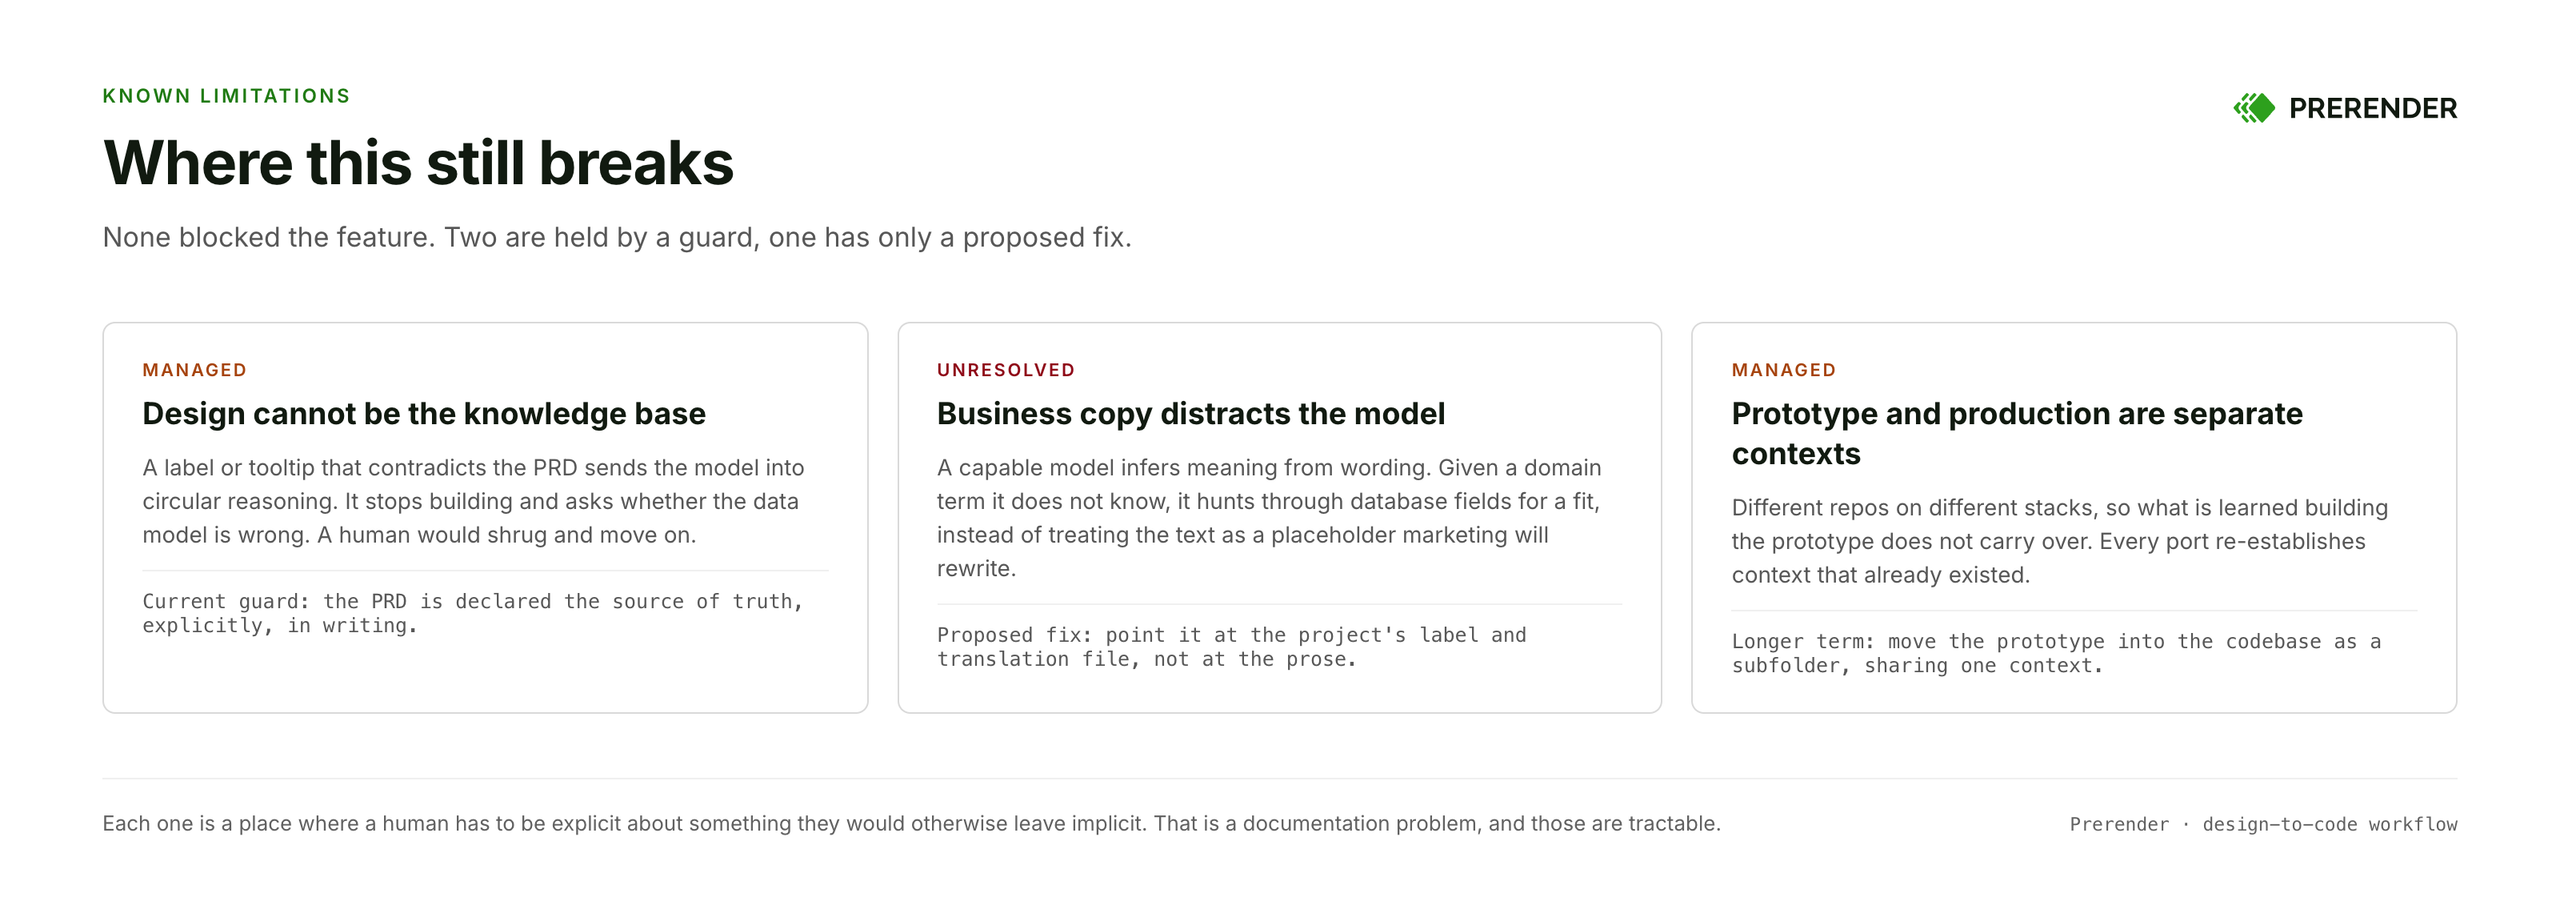This screenshot has height=922, width=2560.
Task: Click the 'Proposed fix' translation file note
Action: [1231, 647]
